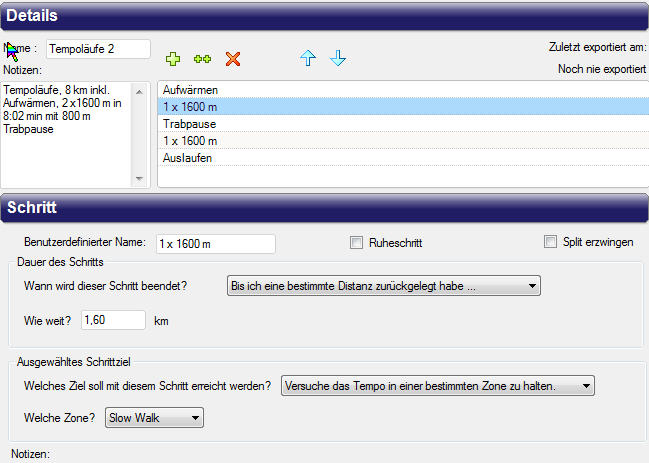Viewport: 649px width, 463px height.
Task: Expand the step target goal dropdown
Action: [438, 386]
